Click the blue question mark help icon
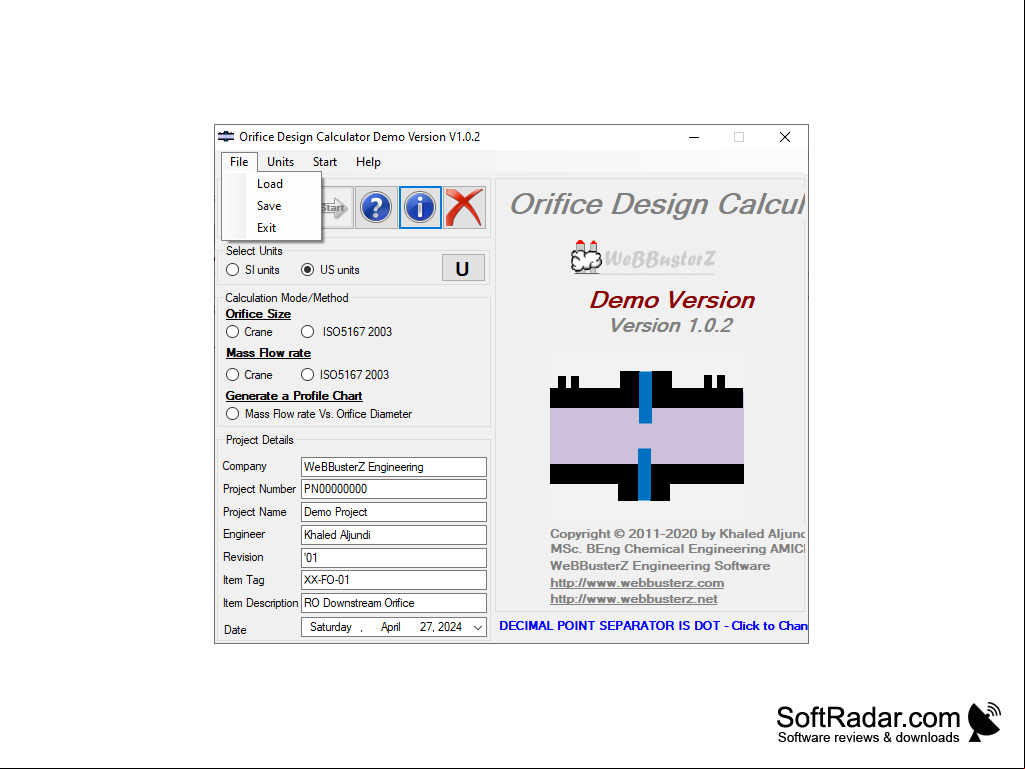Screen dimensions: 1025x769 376,207
